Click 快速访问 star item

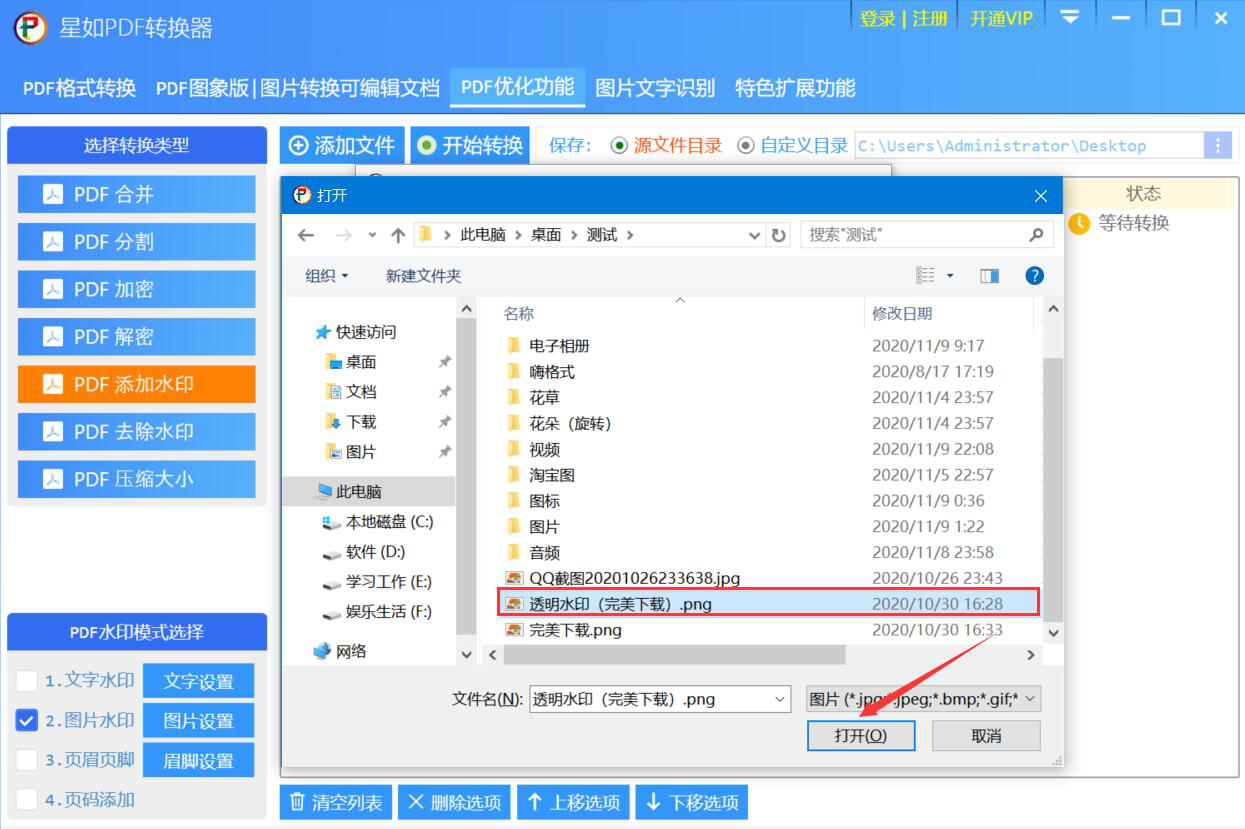356,332
